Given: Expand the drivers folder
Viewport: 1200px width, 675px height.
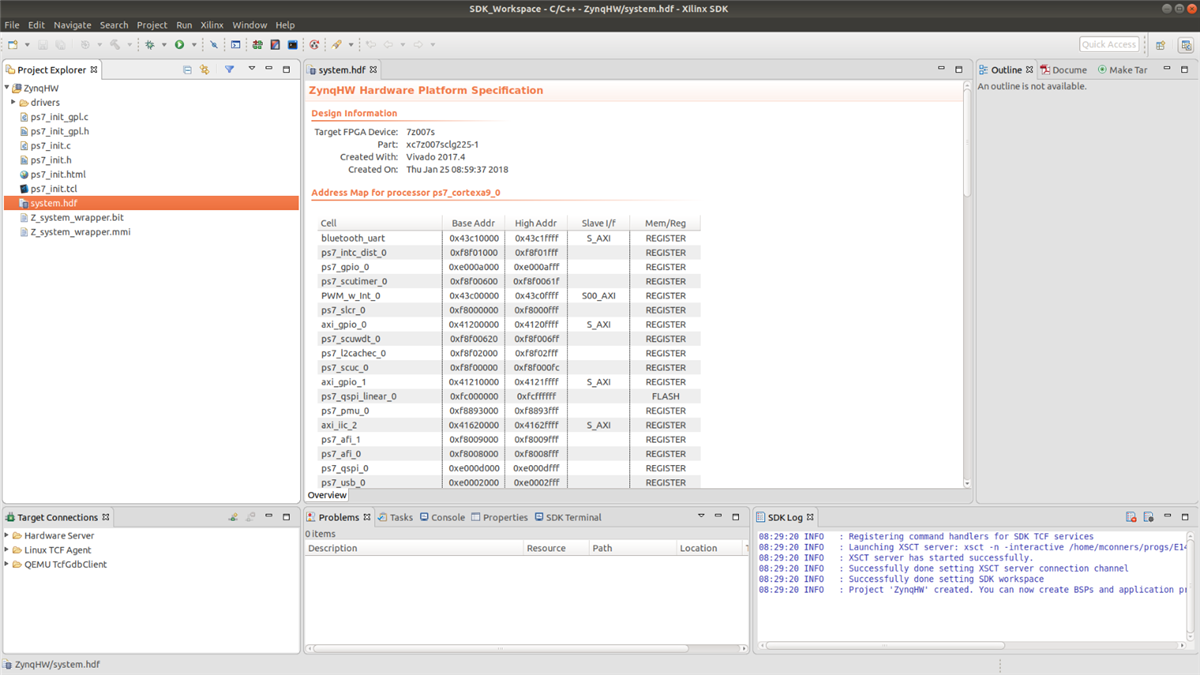Looking at the screenshot, I should point(13,102).
